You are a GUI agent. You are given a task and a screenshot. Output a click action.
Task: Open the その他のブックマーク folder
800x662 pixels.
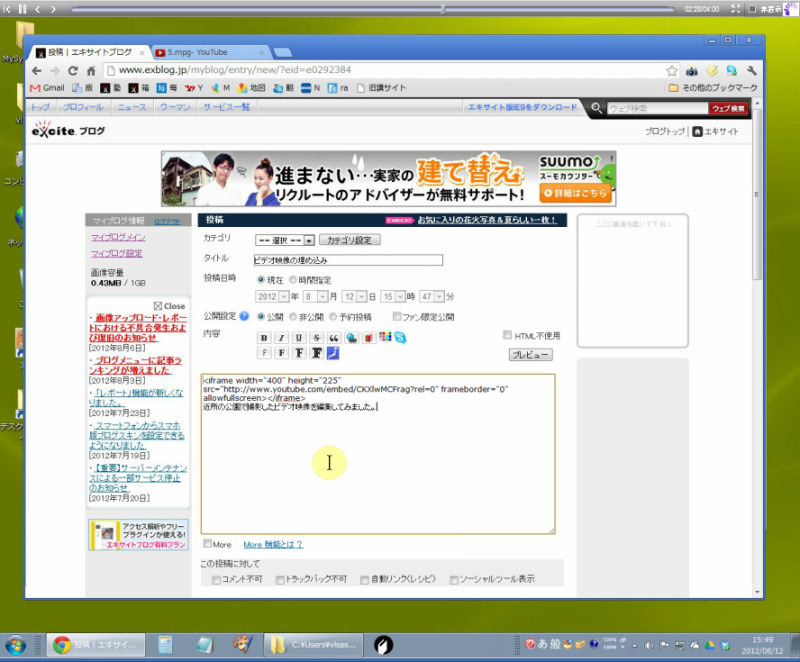[713, 88]
